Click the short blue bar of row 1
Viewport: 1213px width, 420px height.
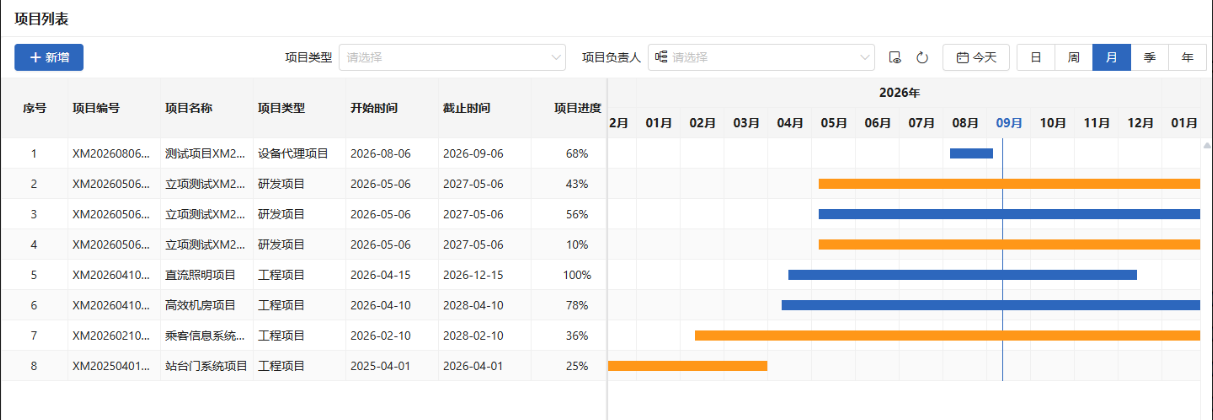971,153
